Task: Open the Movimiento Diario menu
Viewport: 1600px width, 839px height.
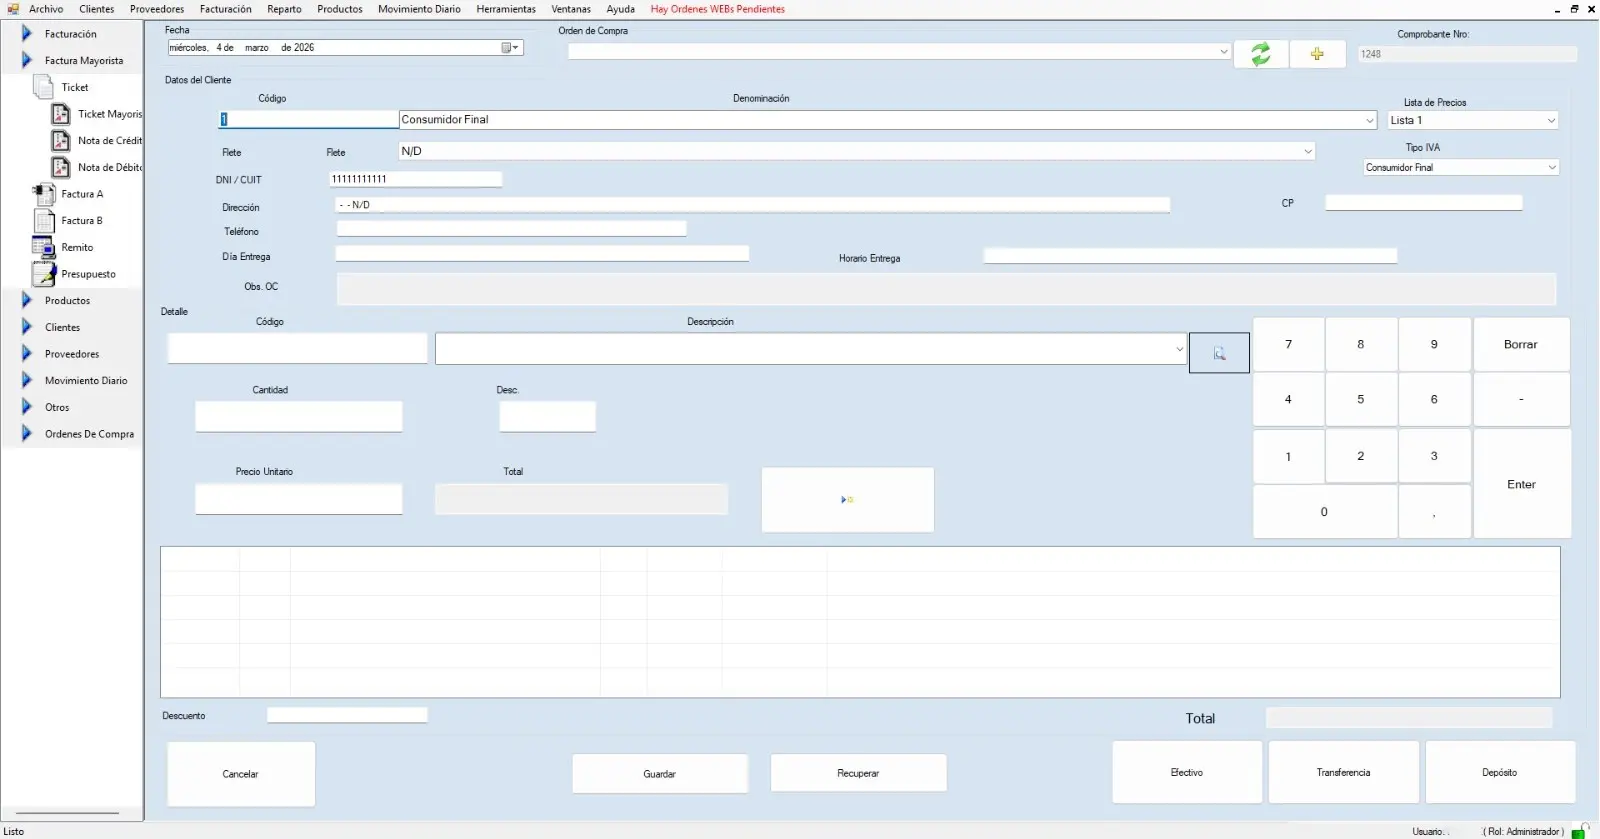Action: 419,9
